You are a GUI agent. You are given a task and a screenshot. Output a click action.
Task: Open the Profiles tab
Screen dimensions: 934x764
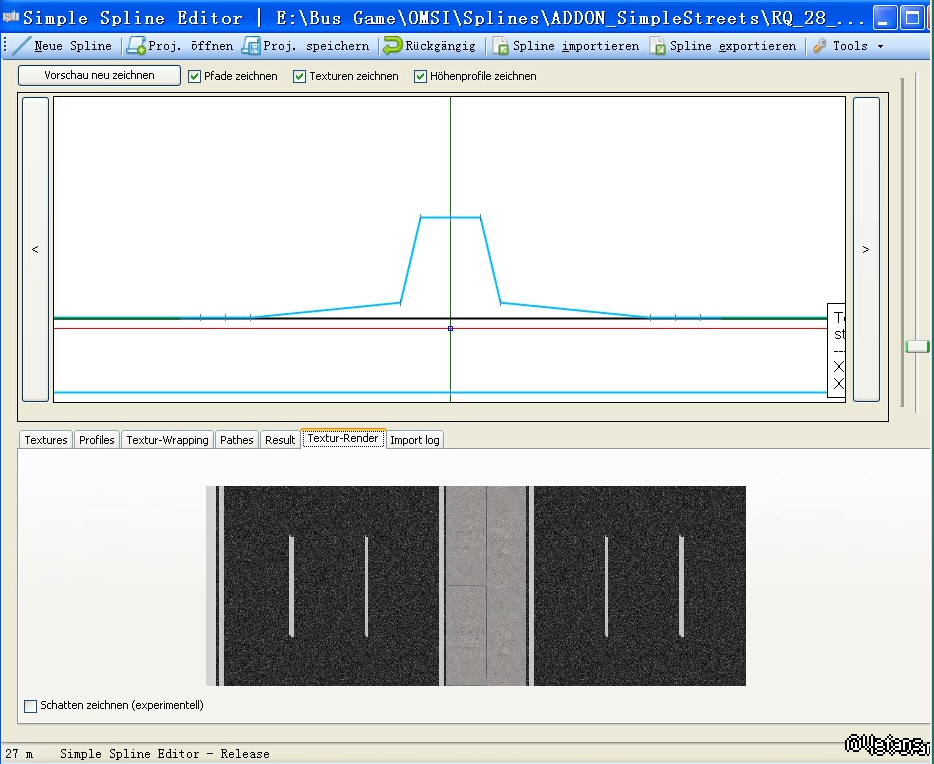(x=97, y=440)
